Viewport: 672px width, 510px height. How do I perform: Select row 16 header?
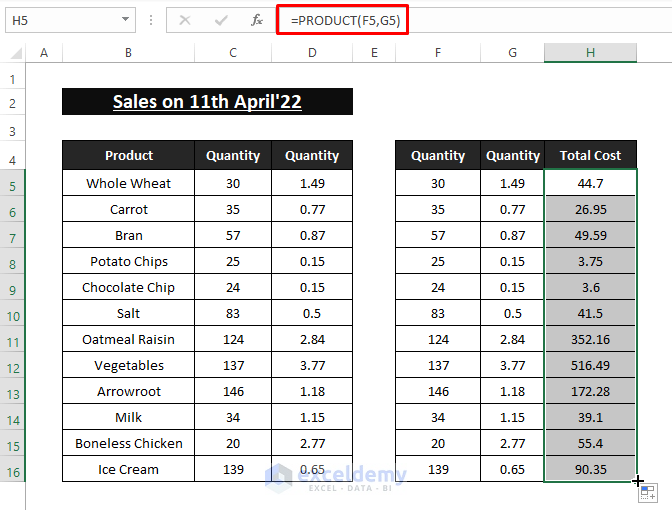point(13,470)
